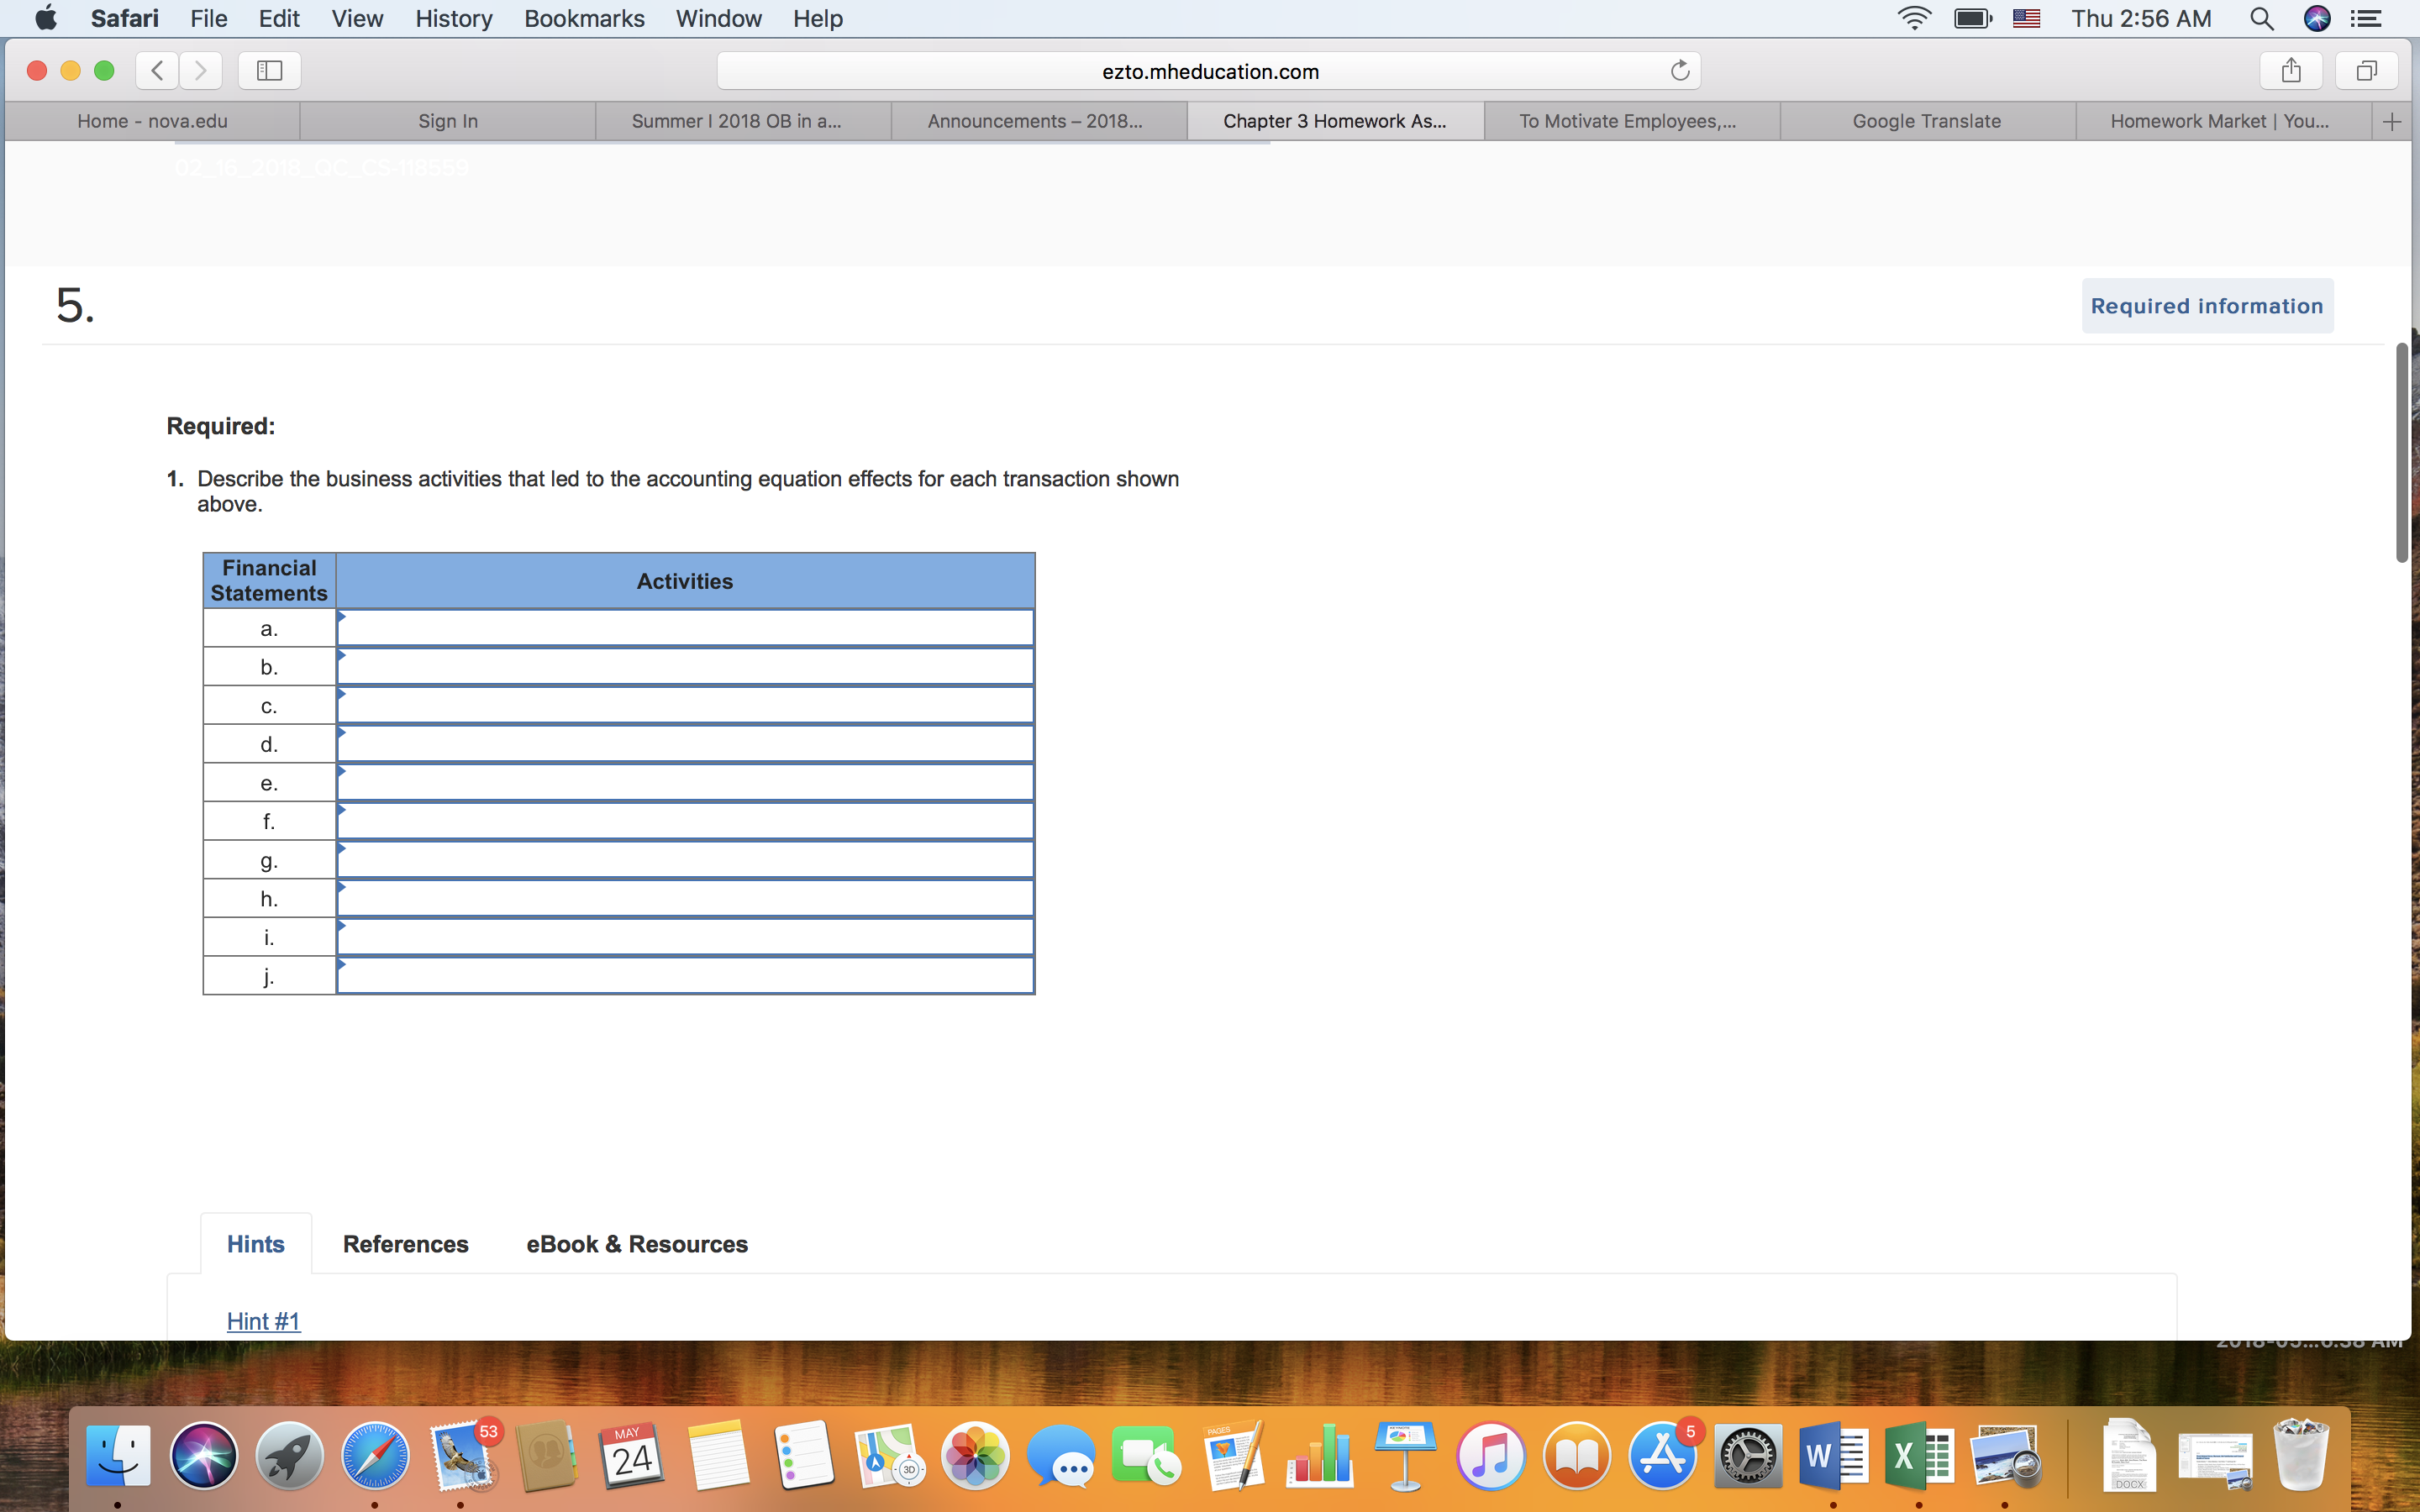Open System Preferences from the Dock

pos(1748,1455)
